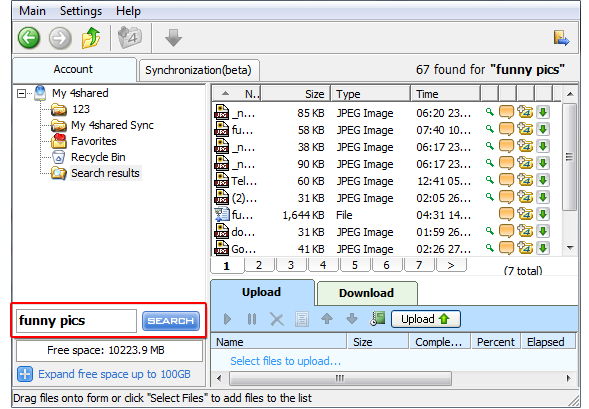The image size is (589, 409).
Task: Open comments for the 85 KB file
Action: pos(506,112)
